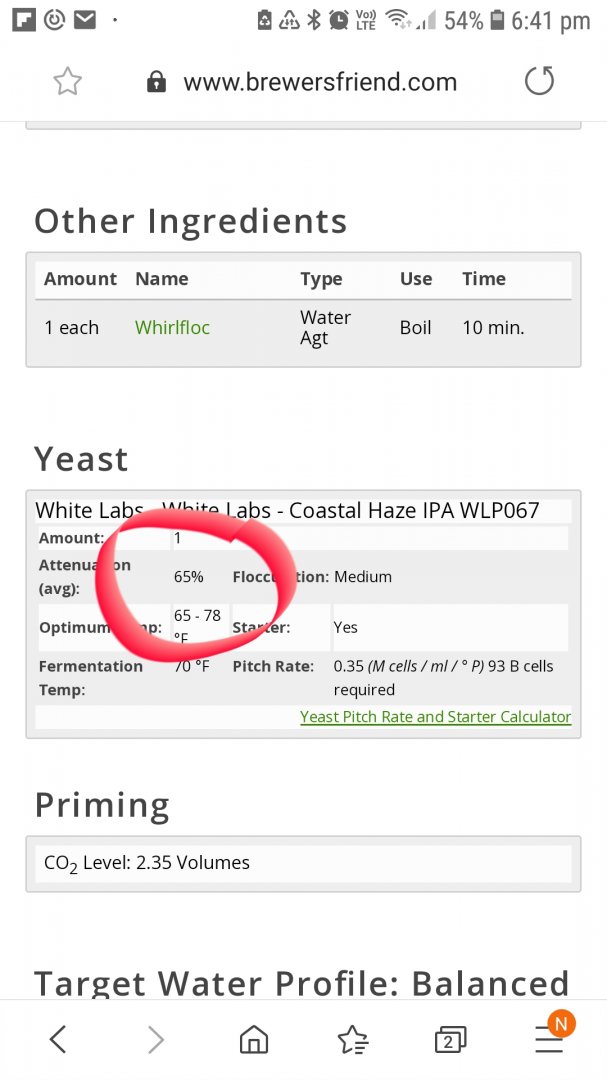The image size is (607, 1080).
Task: Open the tab switcher showing 2 tabs
Action: [450, 1040]
